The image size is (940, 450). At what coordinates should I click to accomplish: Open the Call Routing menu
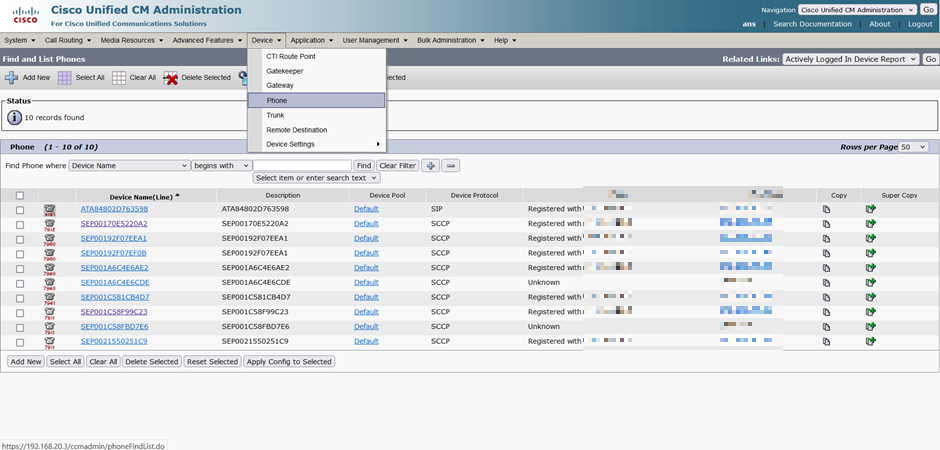click(x=68, y=40)
